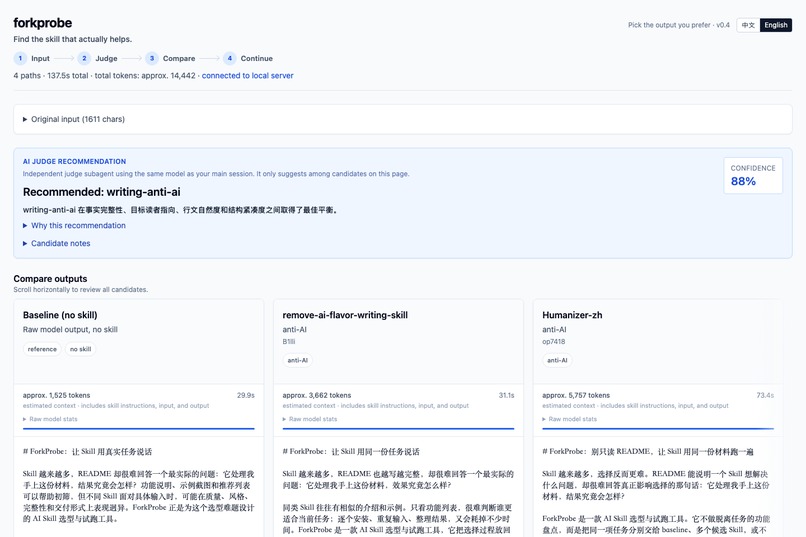Select the Humanizer-zh card title
Viewport: 806px width, 537px height.
572,315
